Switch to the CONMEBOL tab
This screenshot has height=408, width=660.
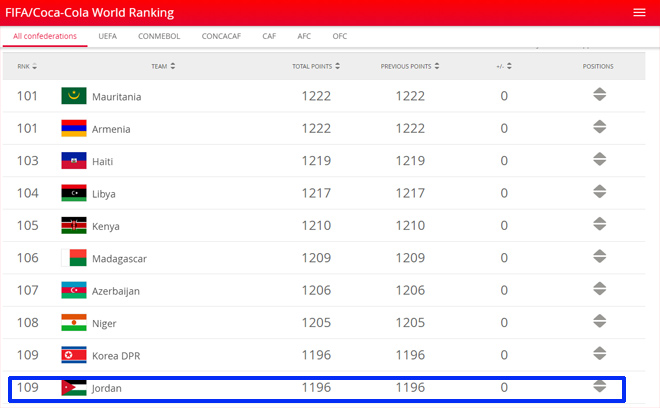pos(158,36)
